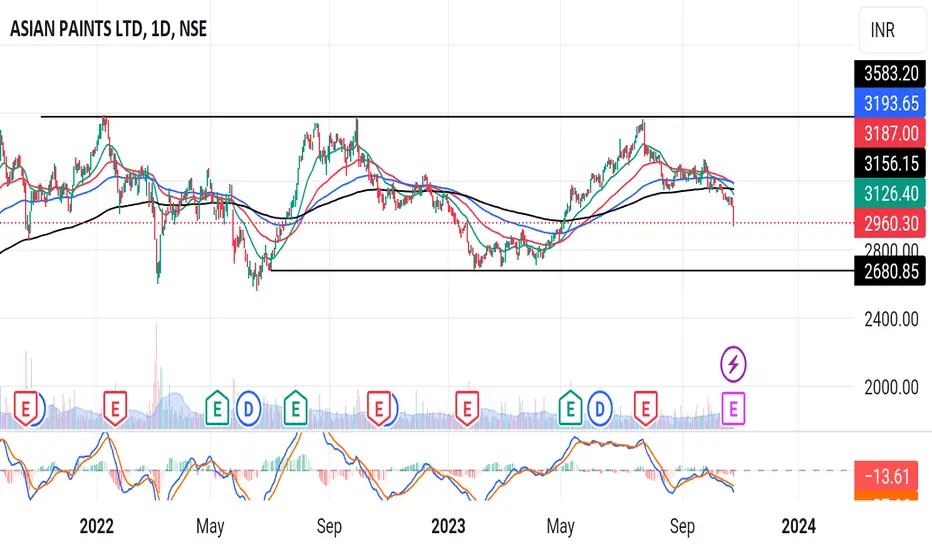Open the red earnings marker at the chart's left edge
The height and width of the screenshot is (550, 932).
[26, 409]
